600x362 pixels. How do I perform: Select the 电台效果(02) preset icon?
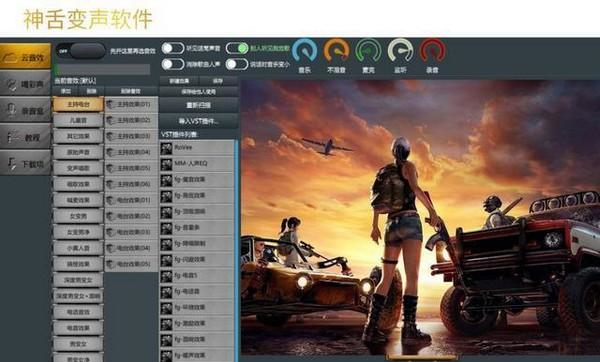tap(111, 216)
